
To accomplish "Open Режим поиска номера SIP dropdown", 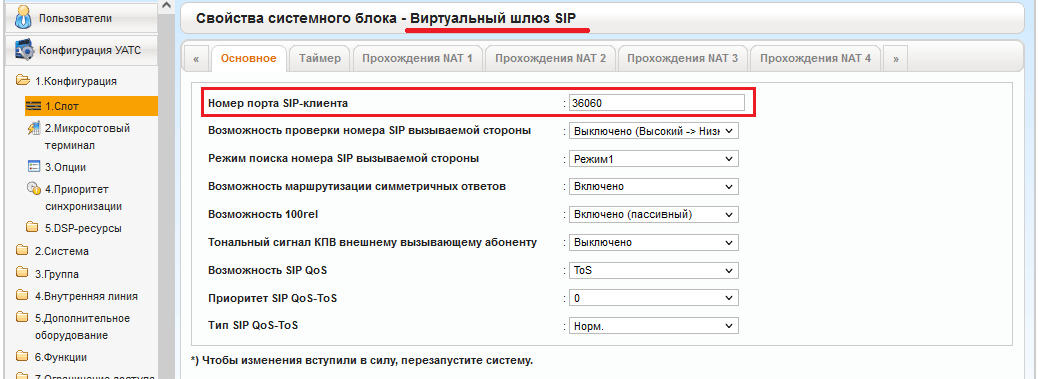I will 653,159.
